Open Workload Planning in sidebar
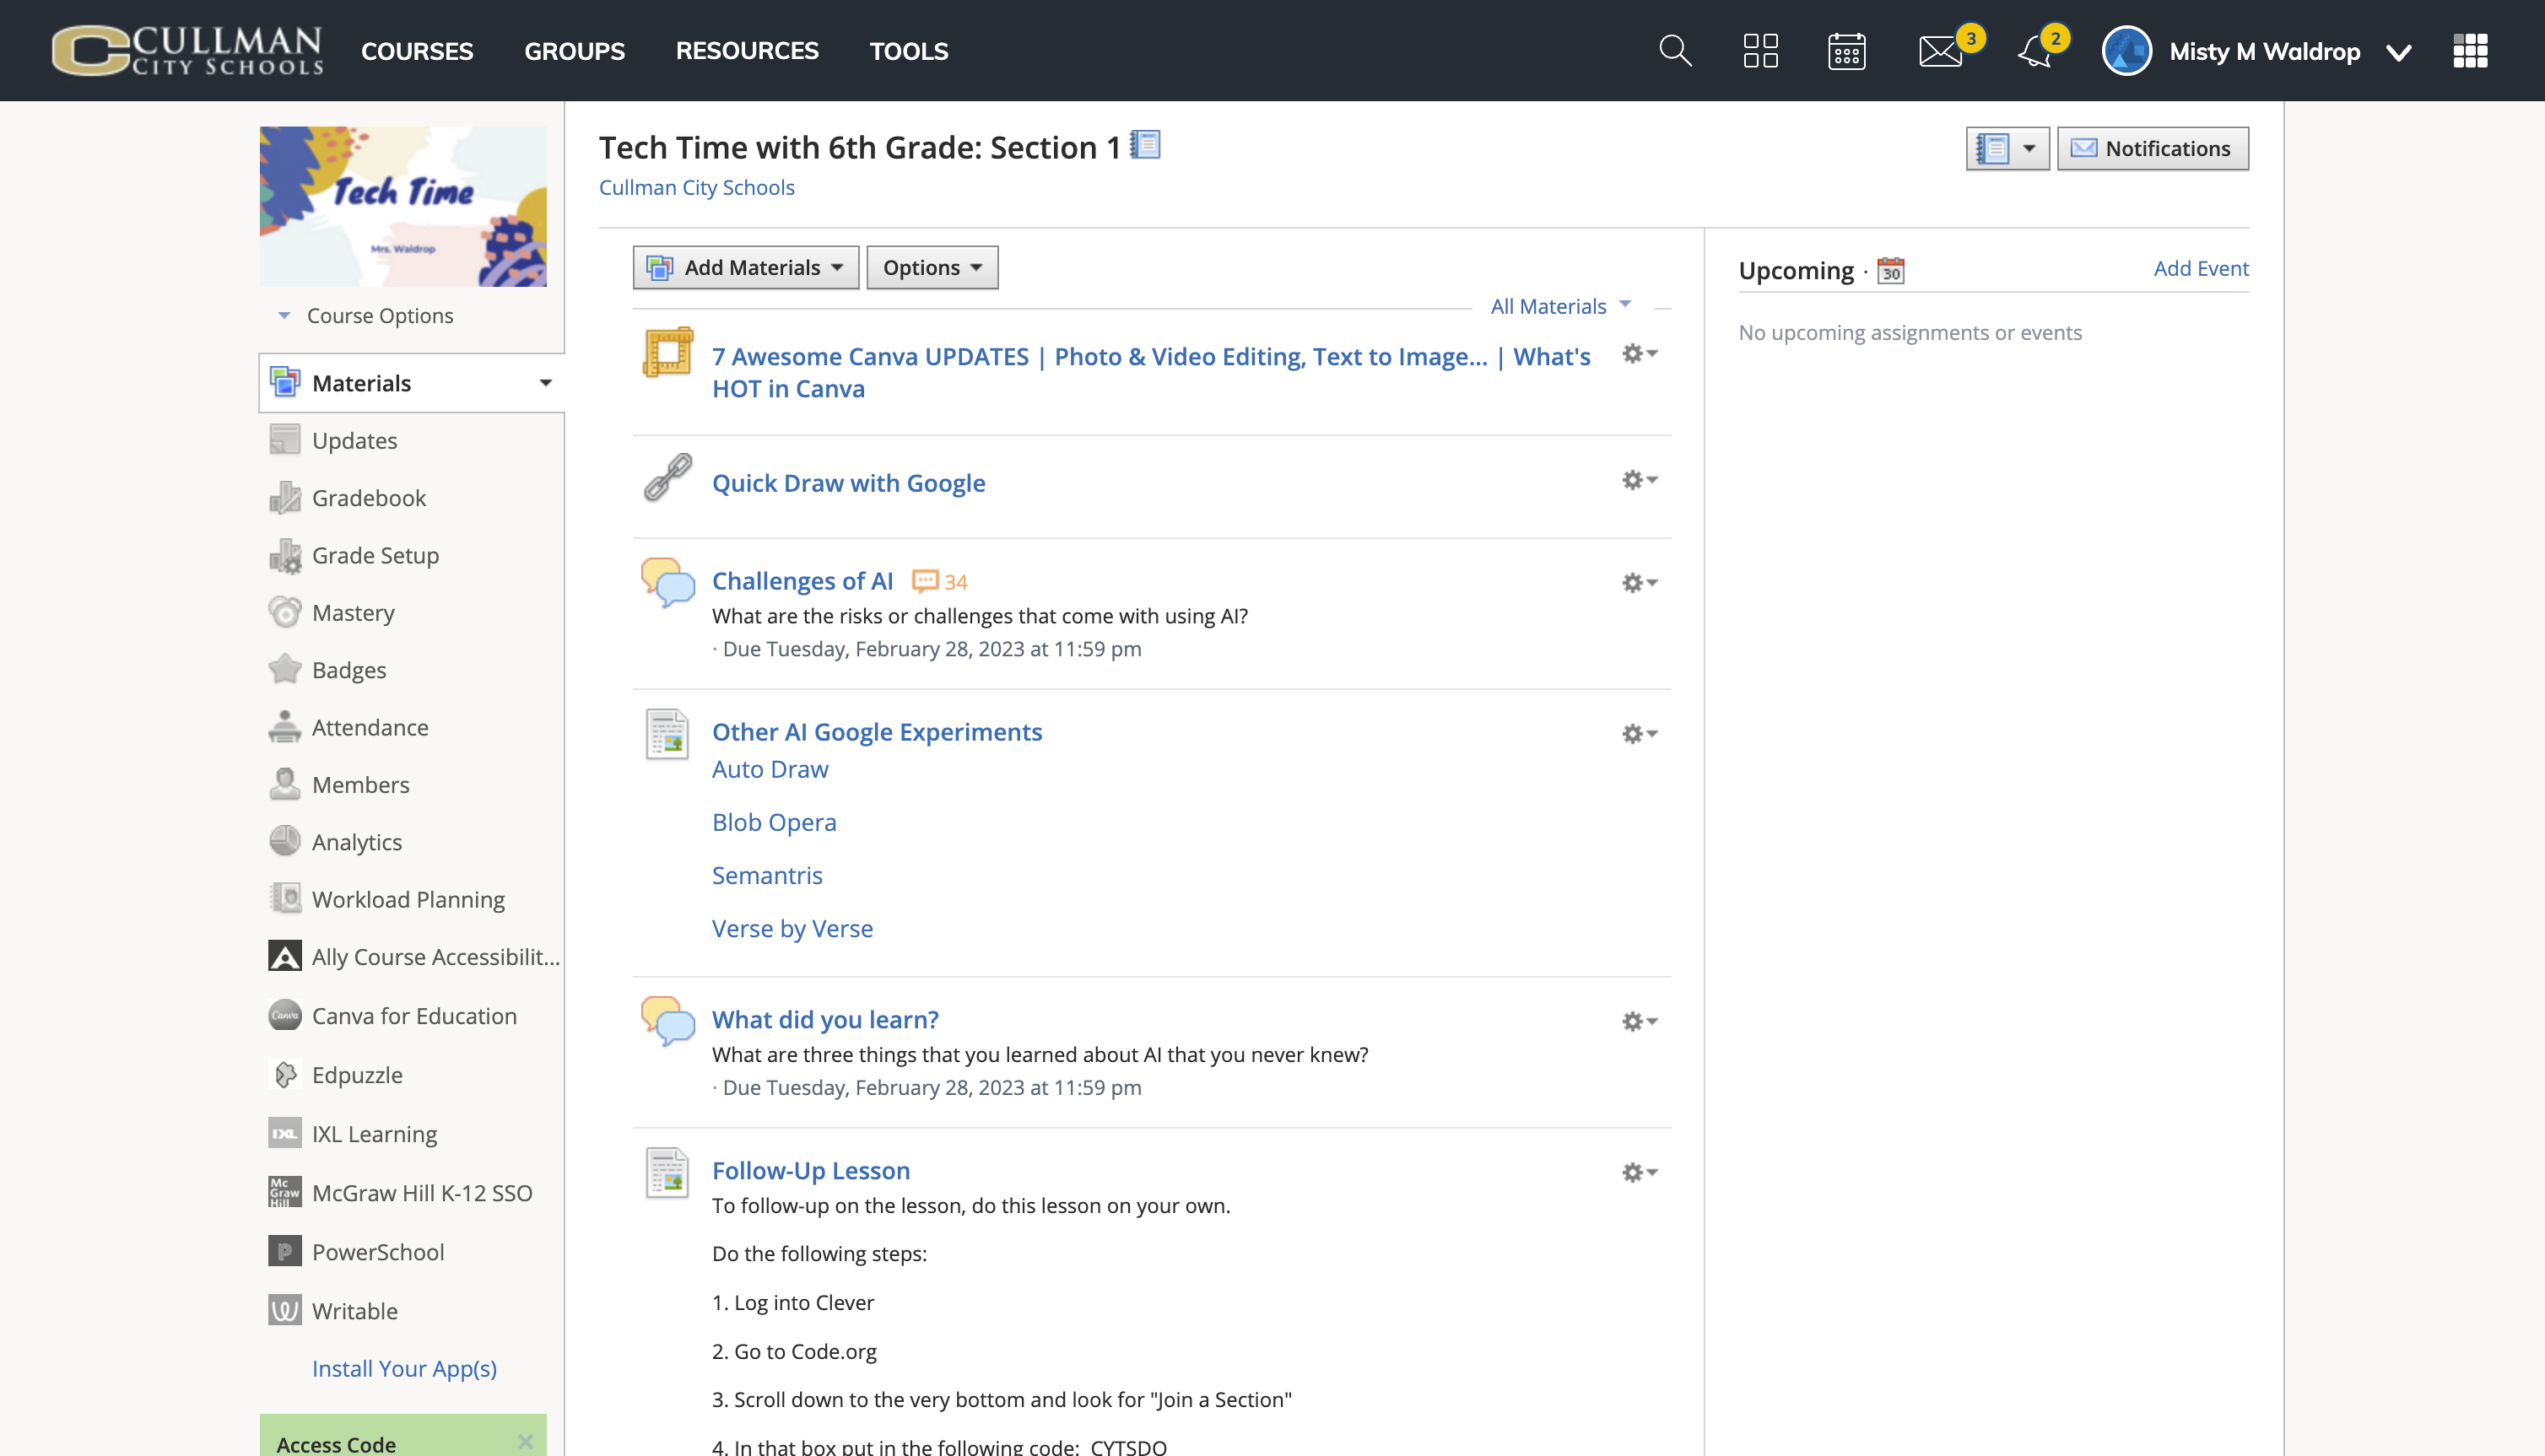Viewport: 2545px width, 1456px height. (x=408, y=899)
